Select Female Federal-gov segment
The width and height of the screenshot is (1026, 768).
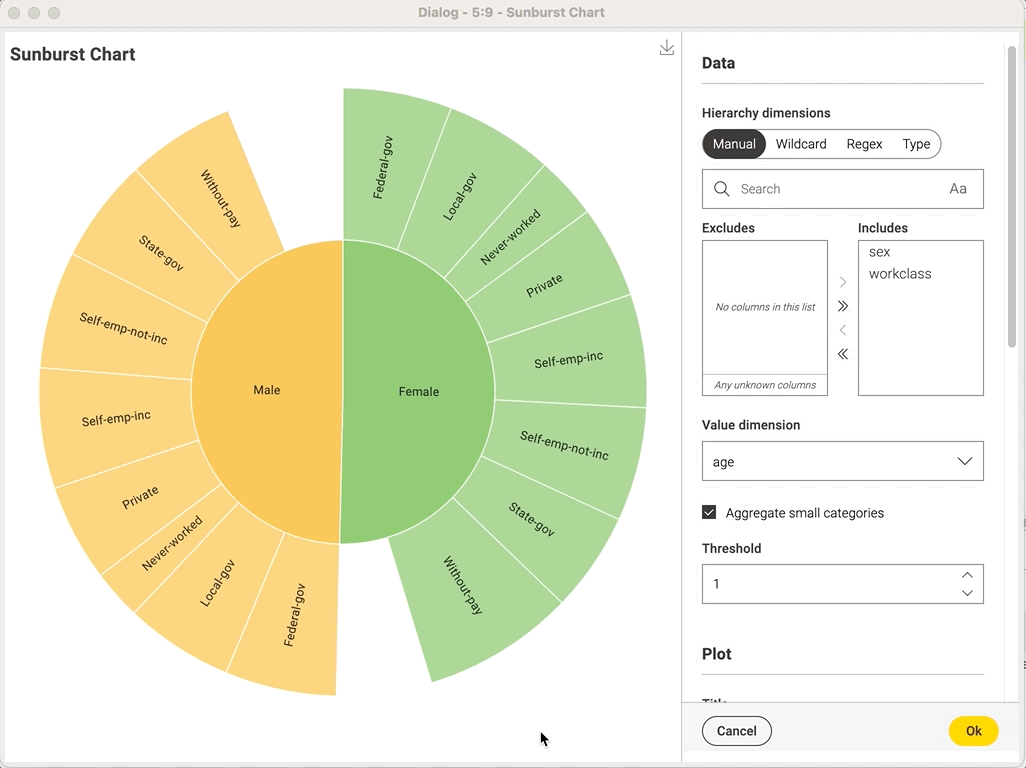pos(383,167)
